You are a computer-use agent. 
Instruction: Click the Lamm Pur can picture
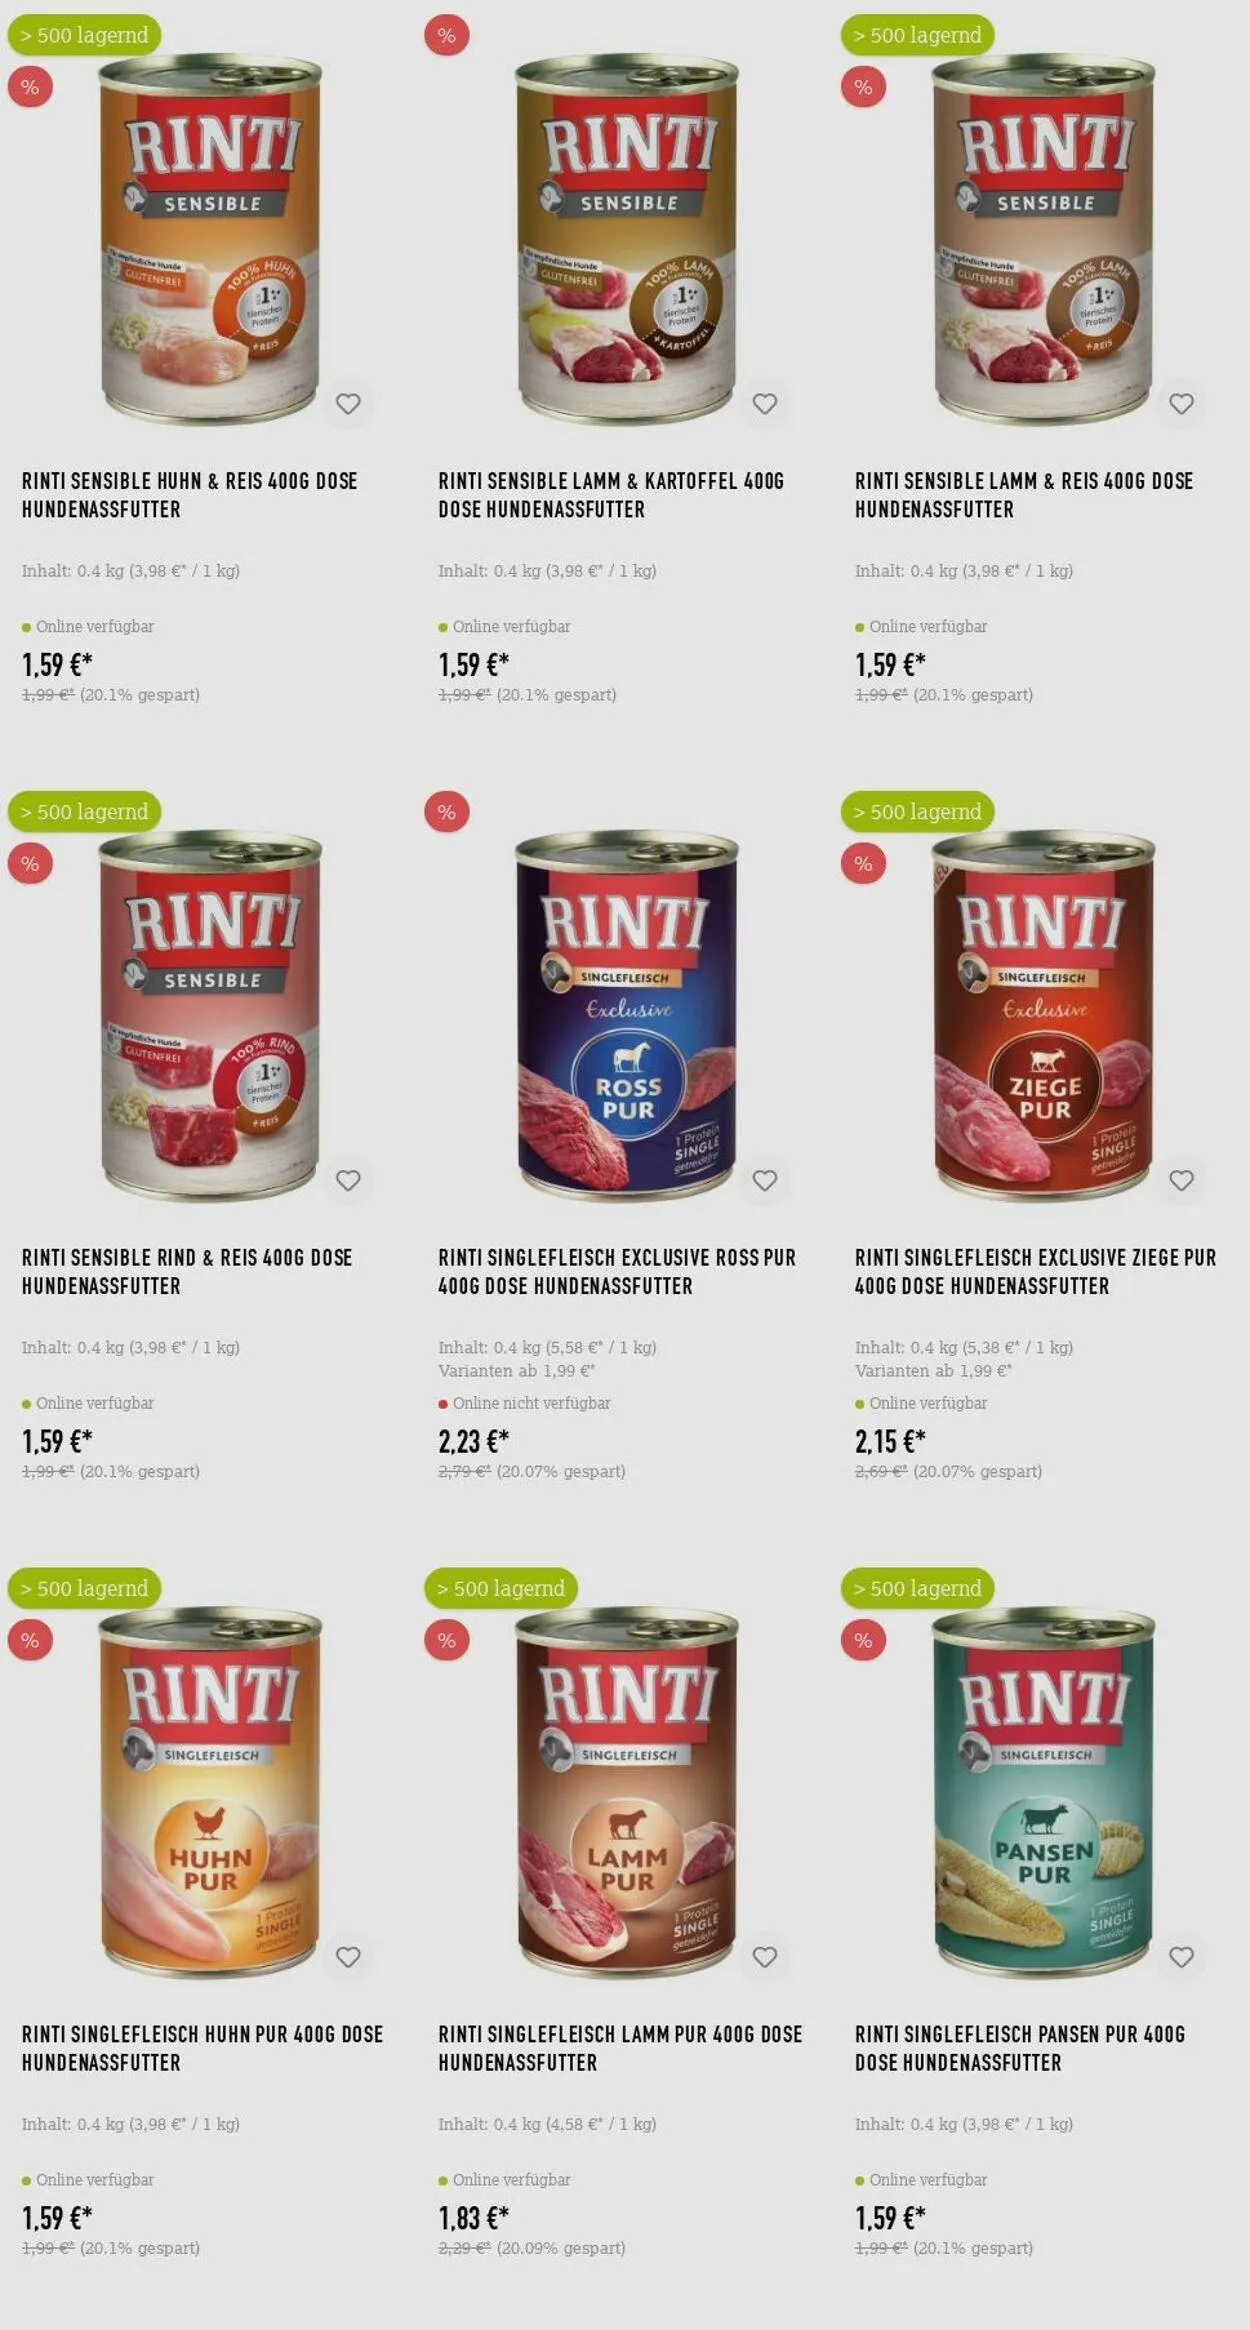[x=627, y=1792]
